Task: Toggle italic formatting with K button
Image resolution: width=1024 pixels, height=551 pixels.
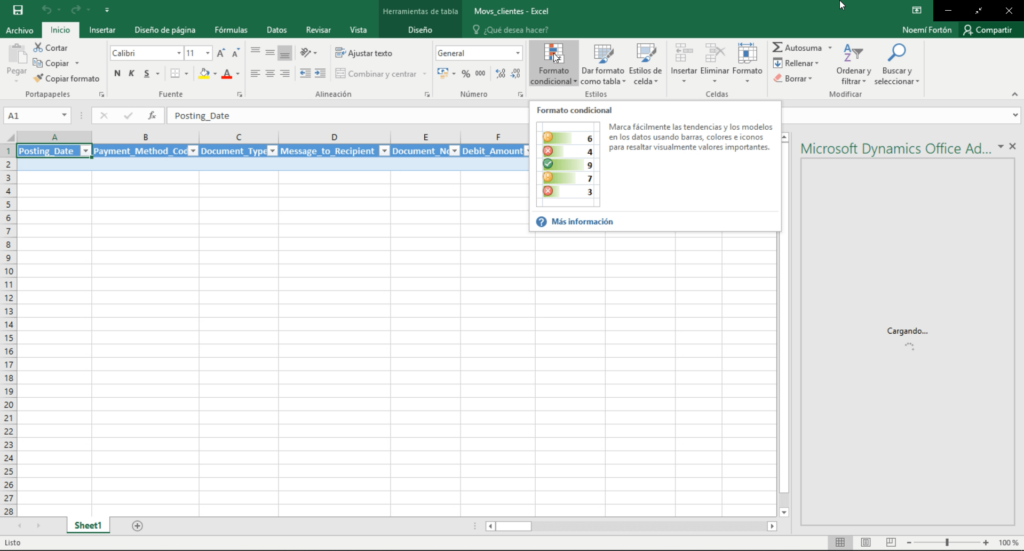Action: click(x=131, y=73)
